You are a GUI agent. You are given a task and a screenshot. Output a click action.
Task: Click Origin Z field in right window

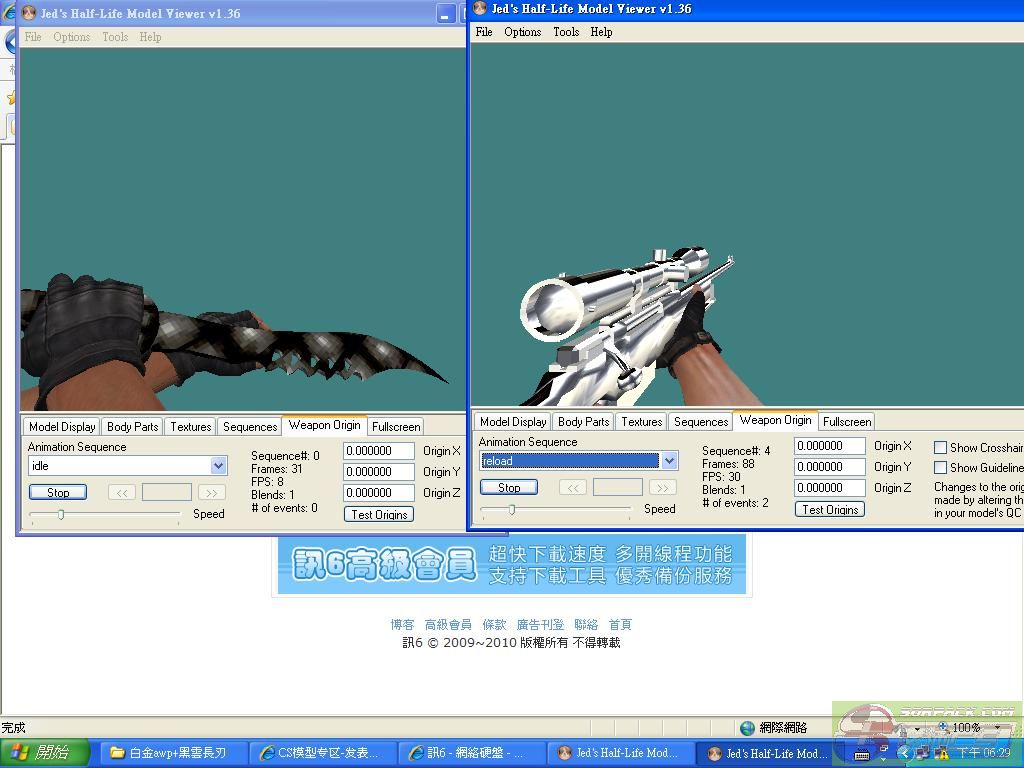tap(829, 488)
